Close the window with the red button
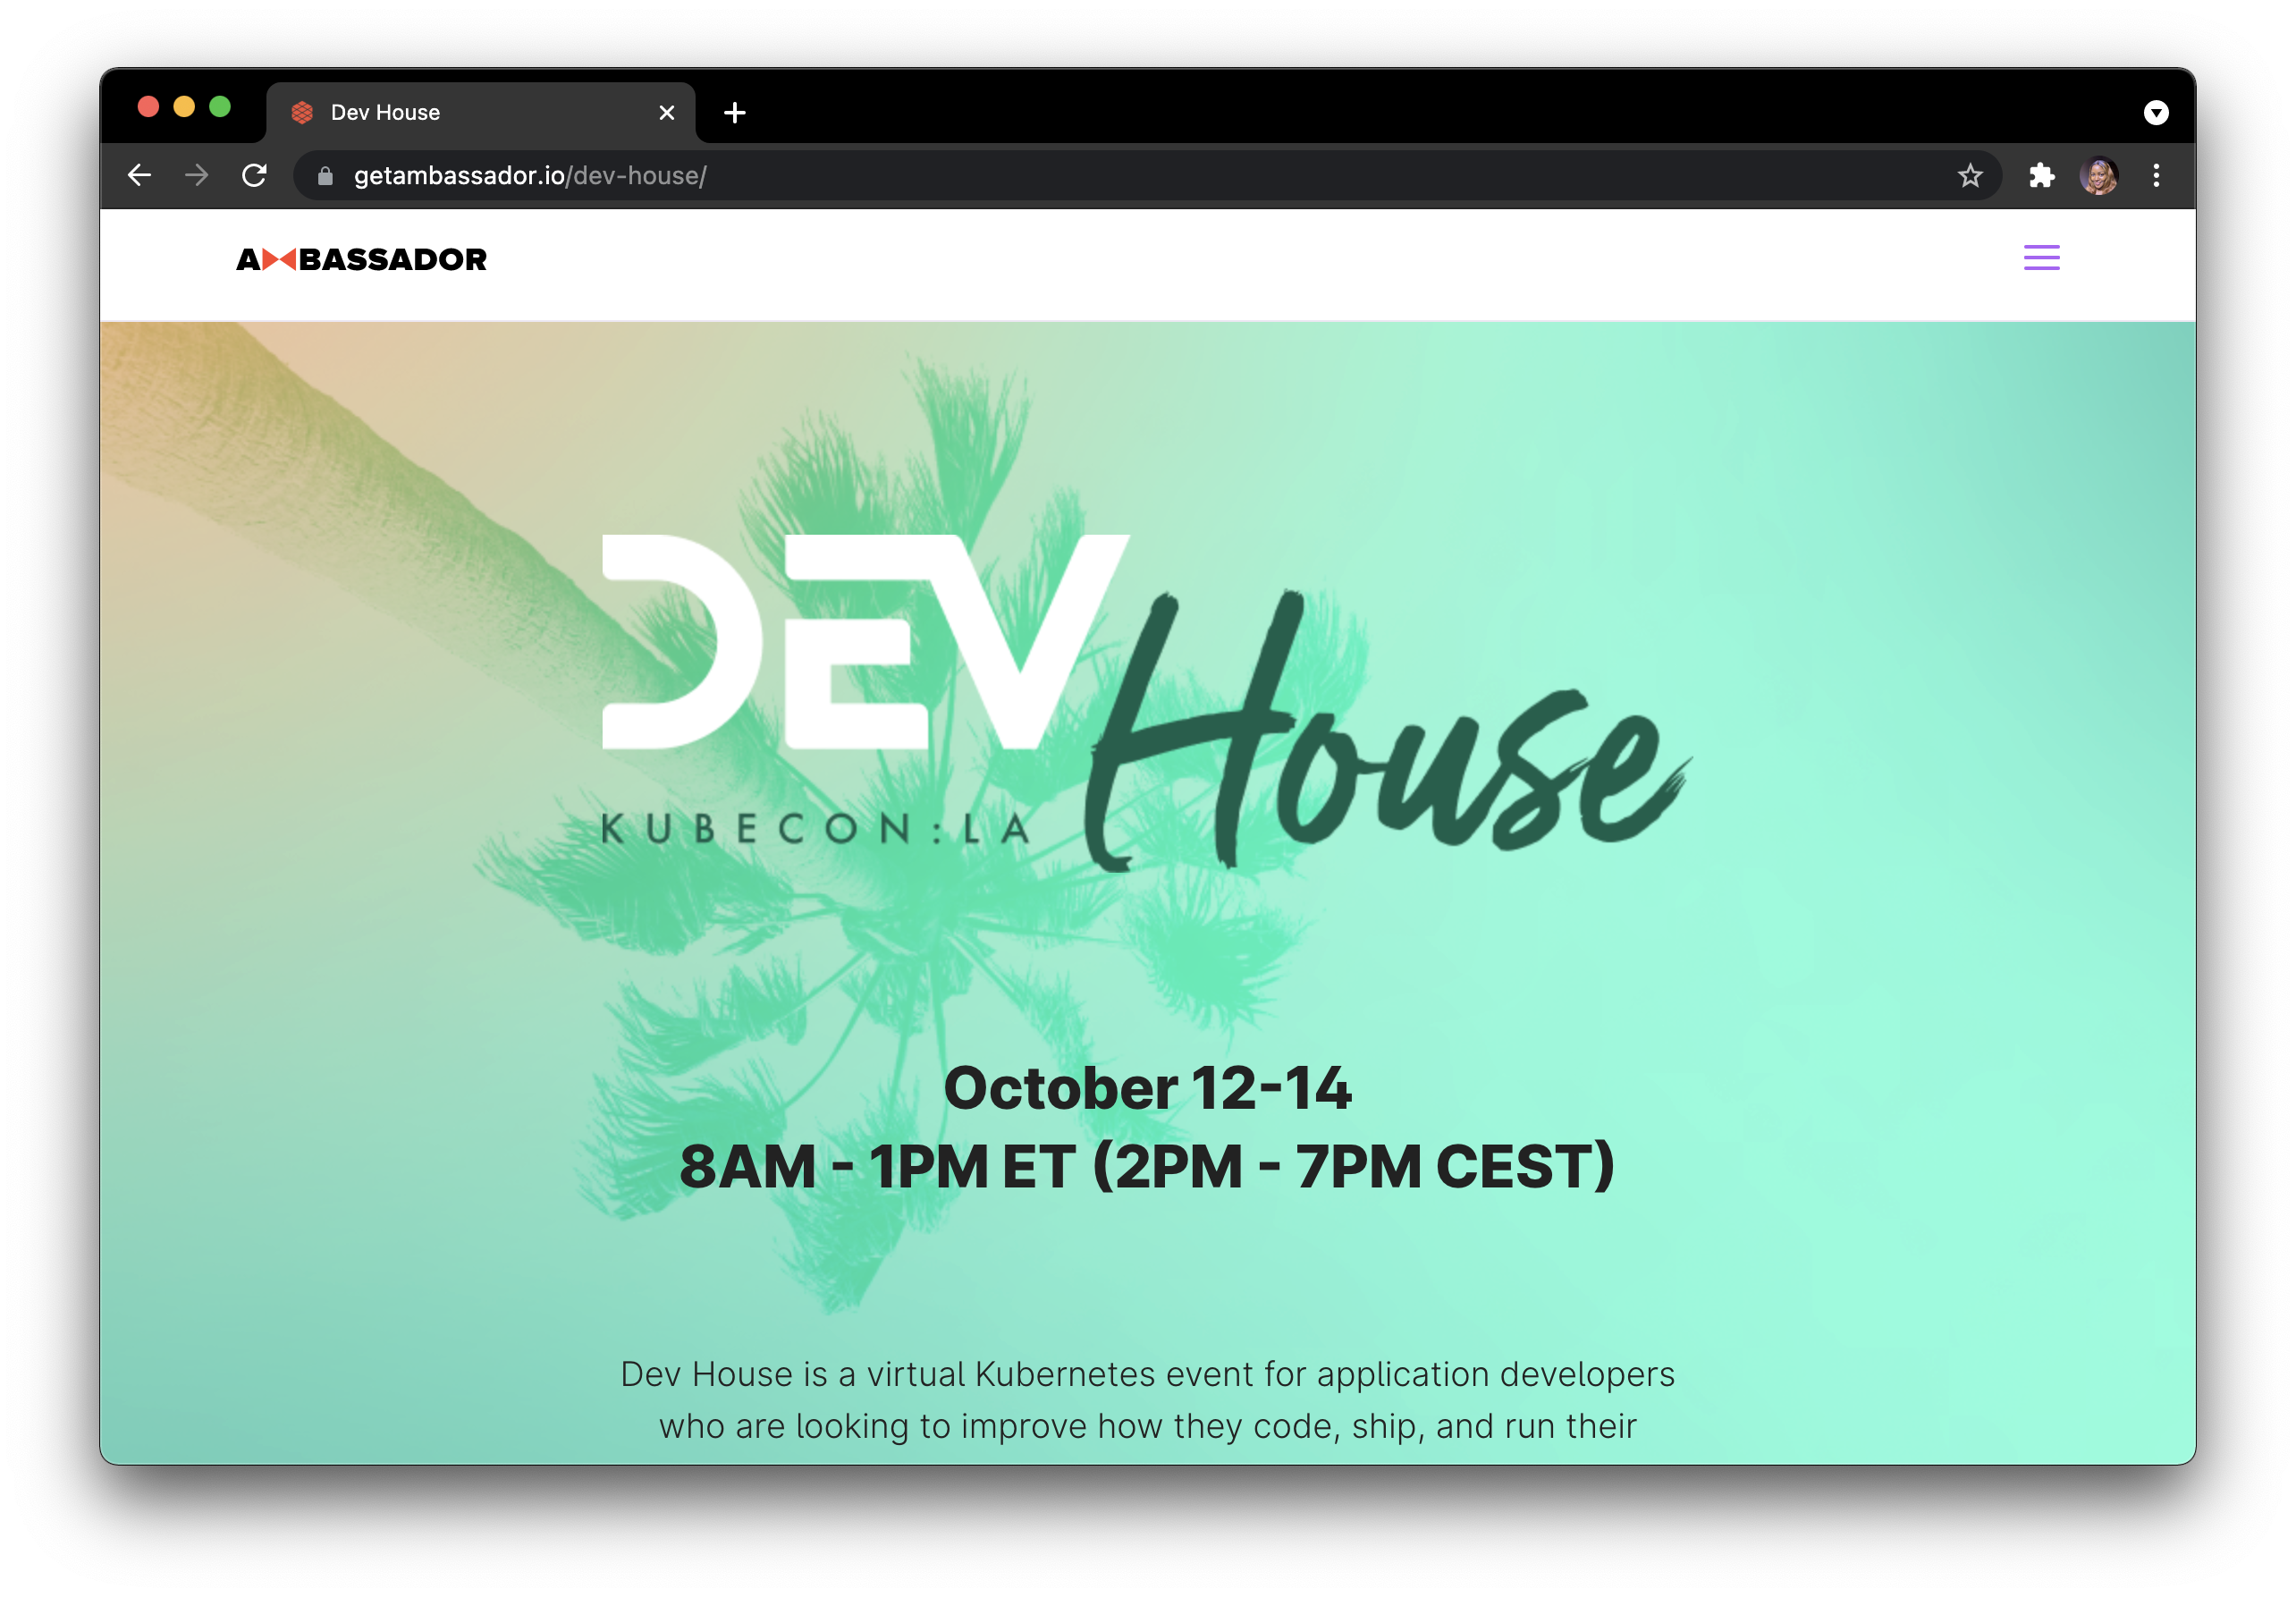This screenshot has width=2296, height=1597. click(x=148, y=107)
